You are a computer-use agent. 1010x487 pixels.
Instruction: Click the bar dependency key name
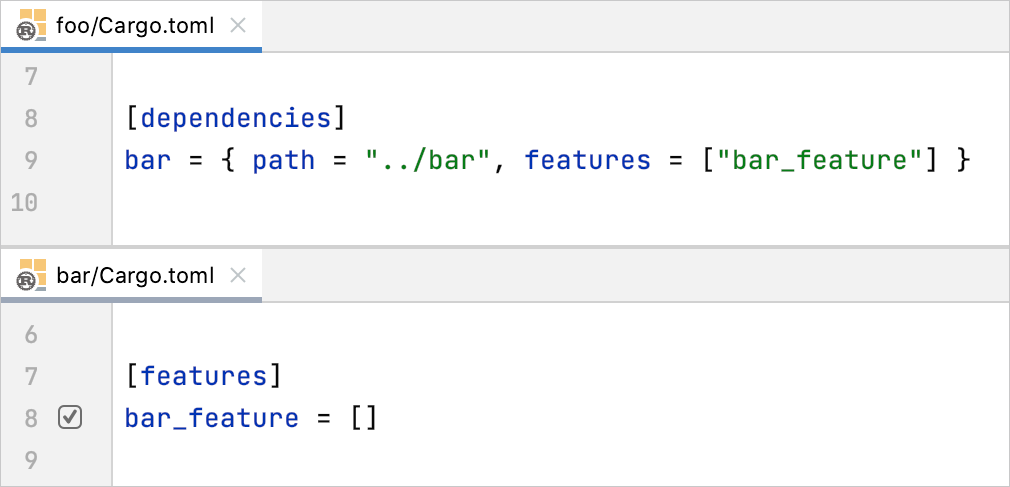[148, 160]
